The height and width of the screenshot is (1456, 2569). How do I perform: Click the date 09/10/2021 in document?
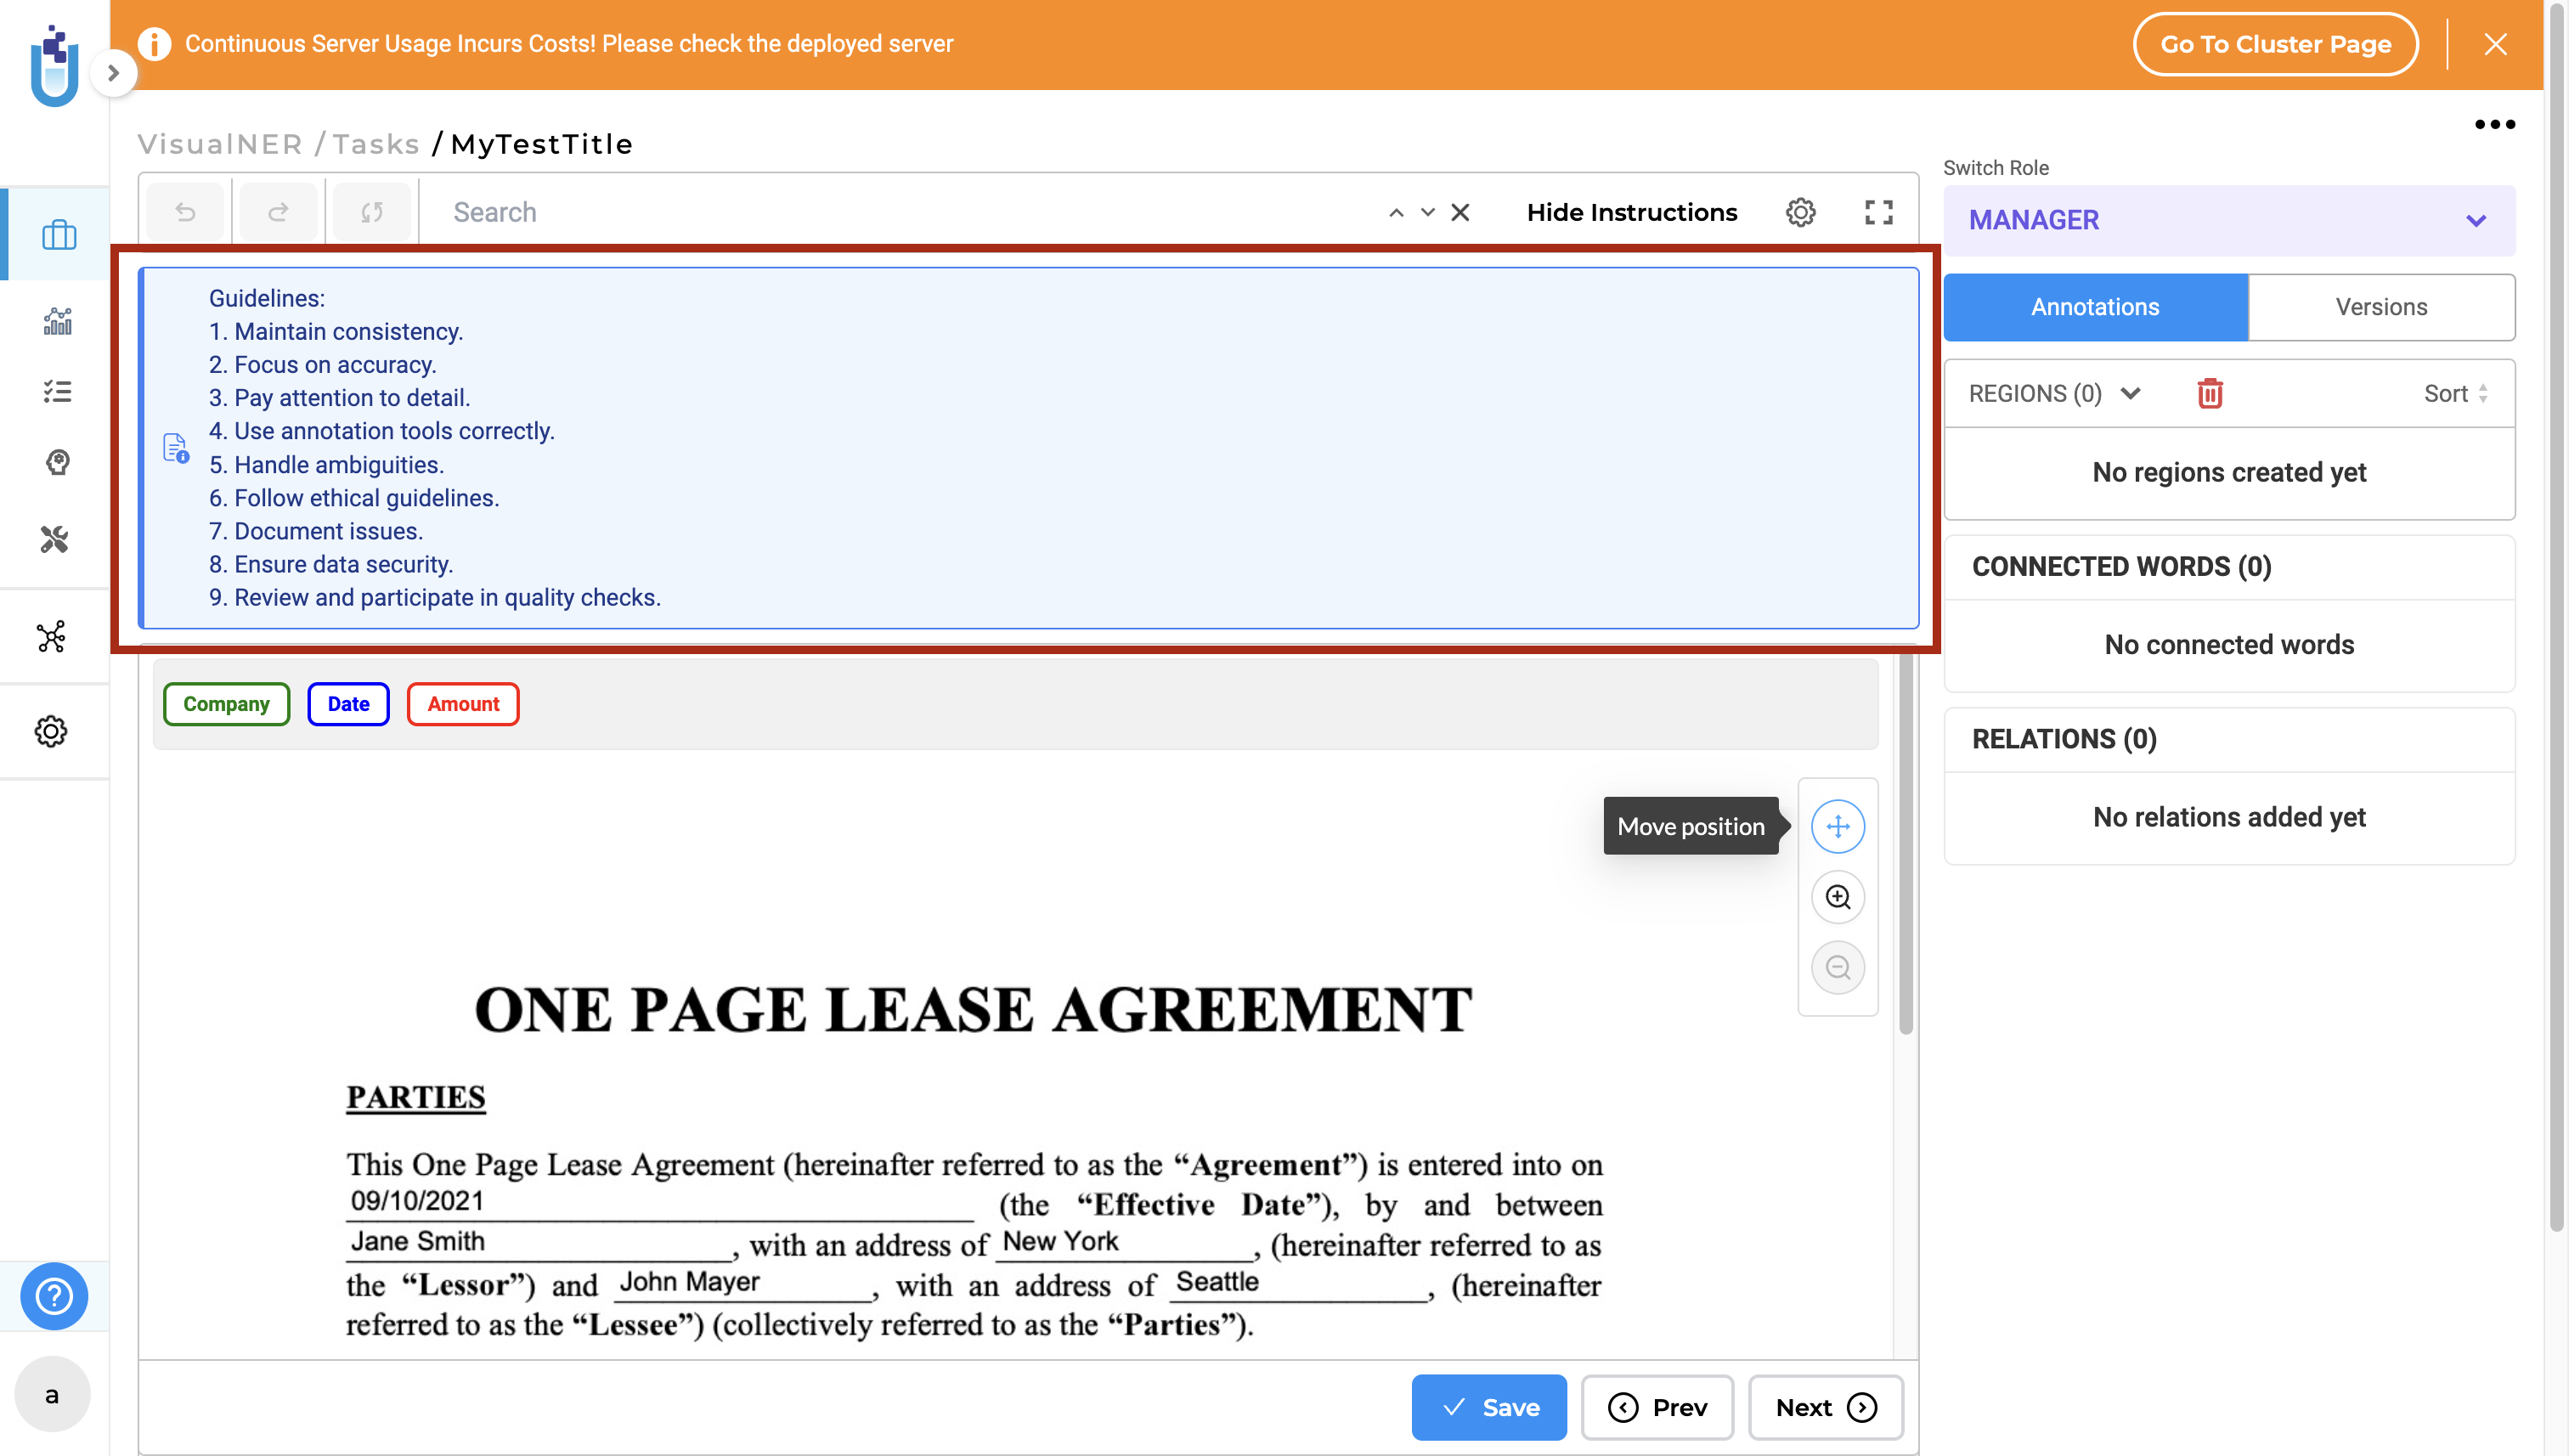point(417,1201)
